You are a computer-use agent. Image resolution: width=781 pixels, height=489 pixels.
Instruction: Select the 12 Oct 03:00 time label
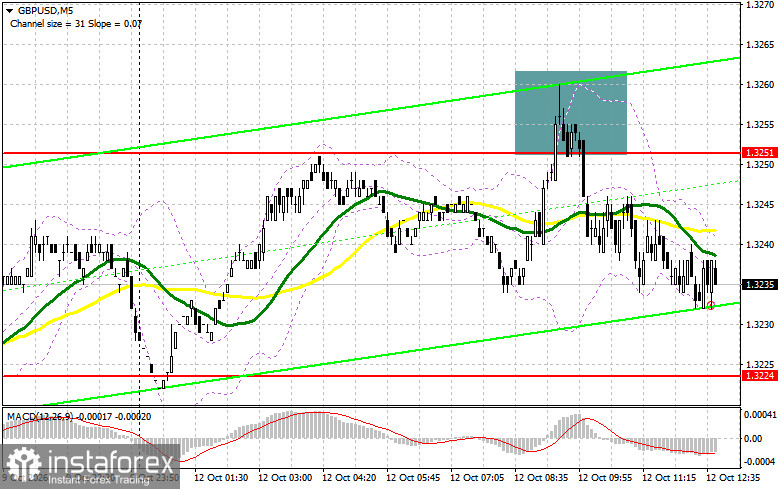pos(285,478)
